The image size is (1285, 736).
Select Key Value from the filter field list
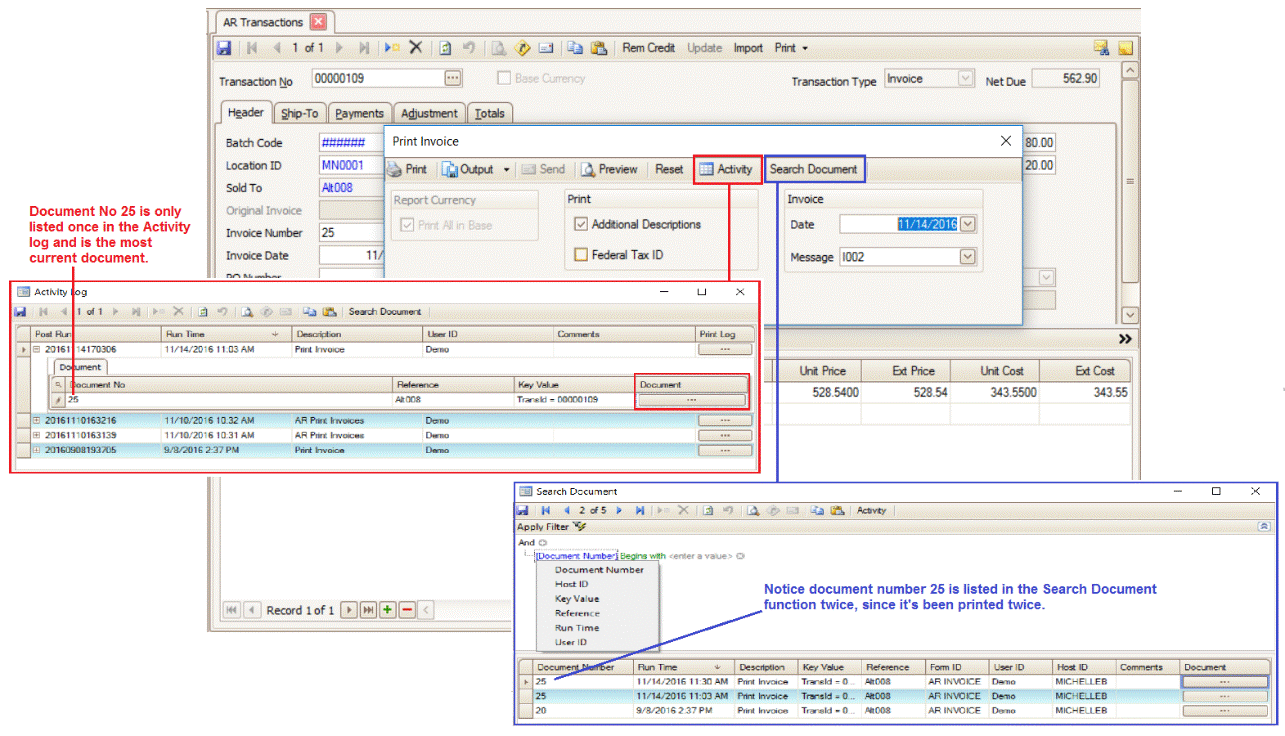(577, 599)
